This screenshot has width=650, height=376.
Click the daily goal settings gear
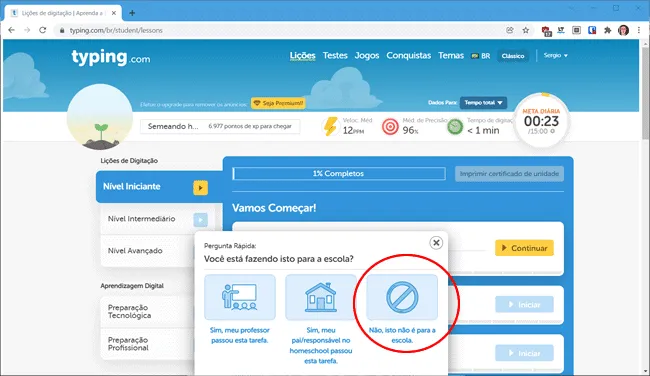(x=553, y=131)
